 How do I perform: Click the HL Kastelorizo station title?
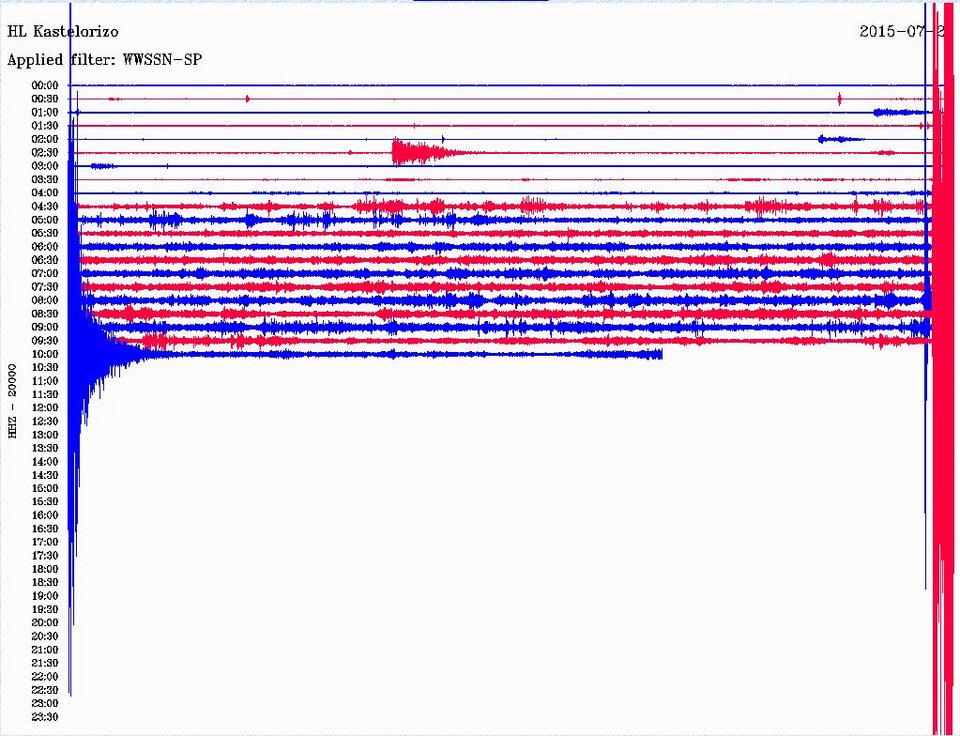[62, 31]
